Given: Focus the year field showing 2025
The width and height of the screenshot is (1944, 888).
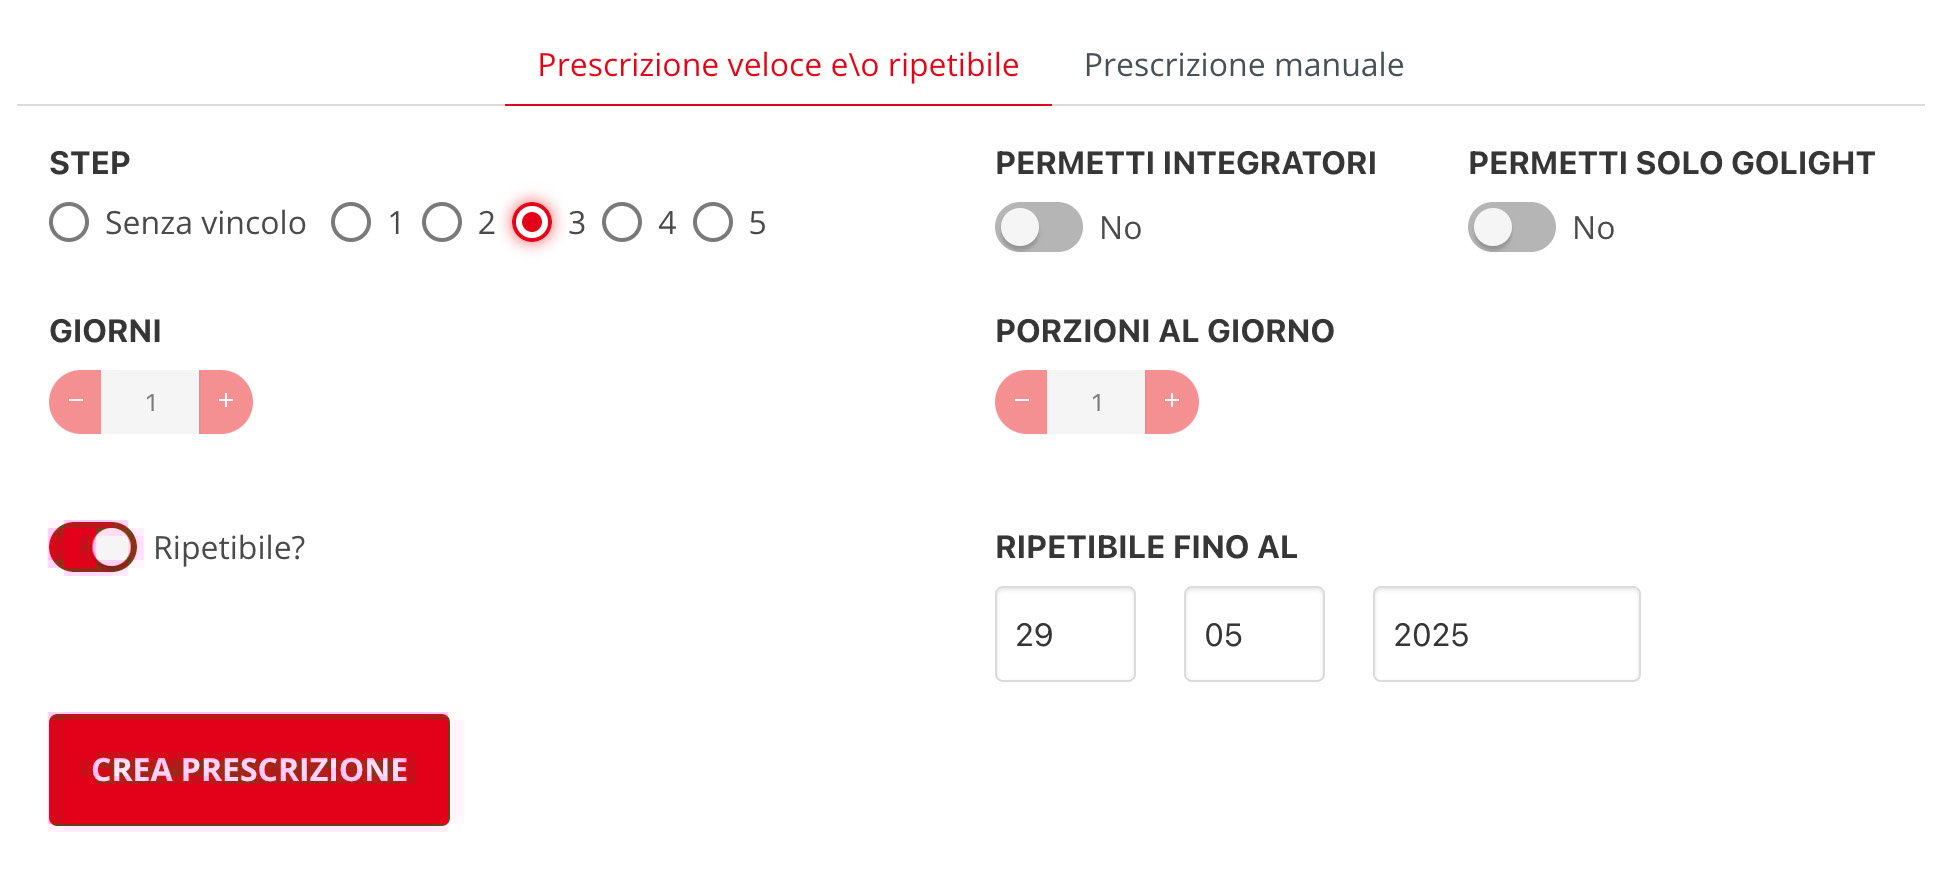Looking at the screenshot, I should (1507, 634).
